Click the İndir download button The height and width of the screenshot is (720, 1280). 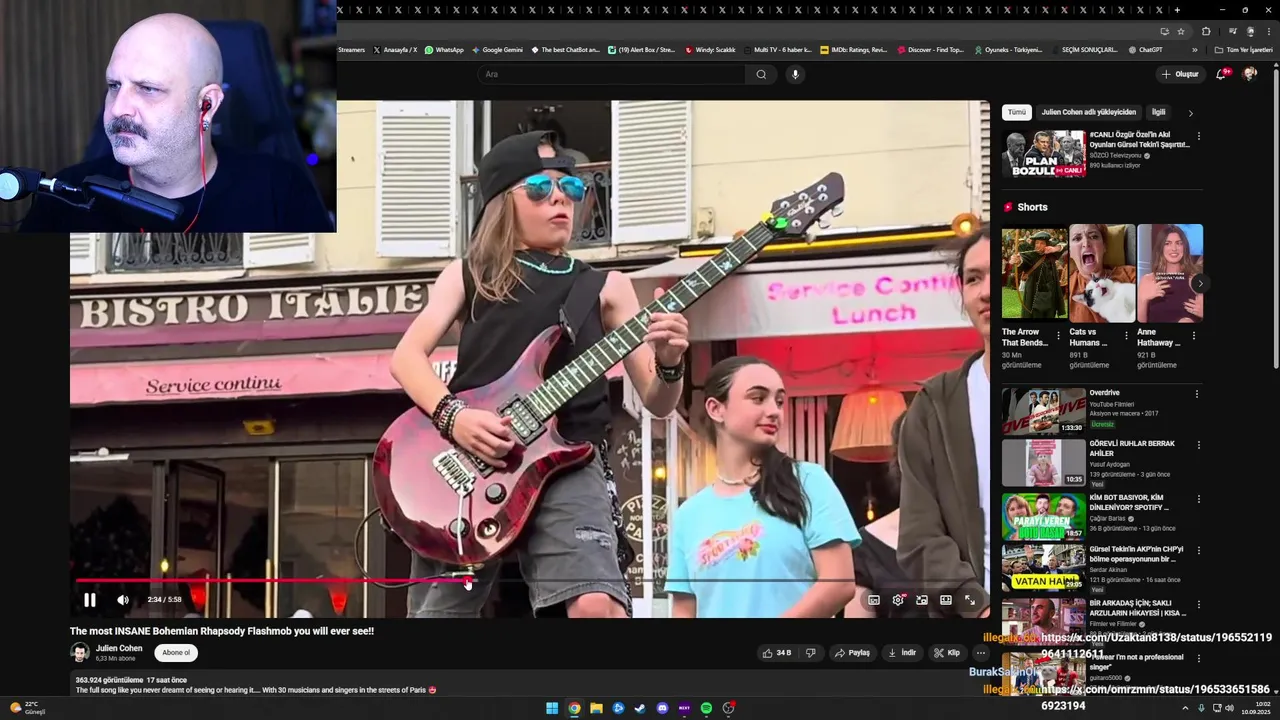point(902,653)
